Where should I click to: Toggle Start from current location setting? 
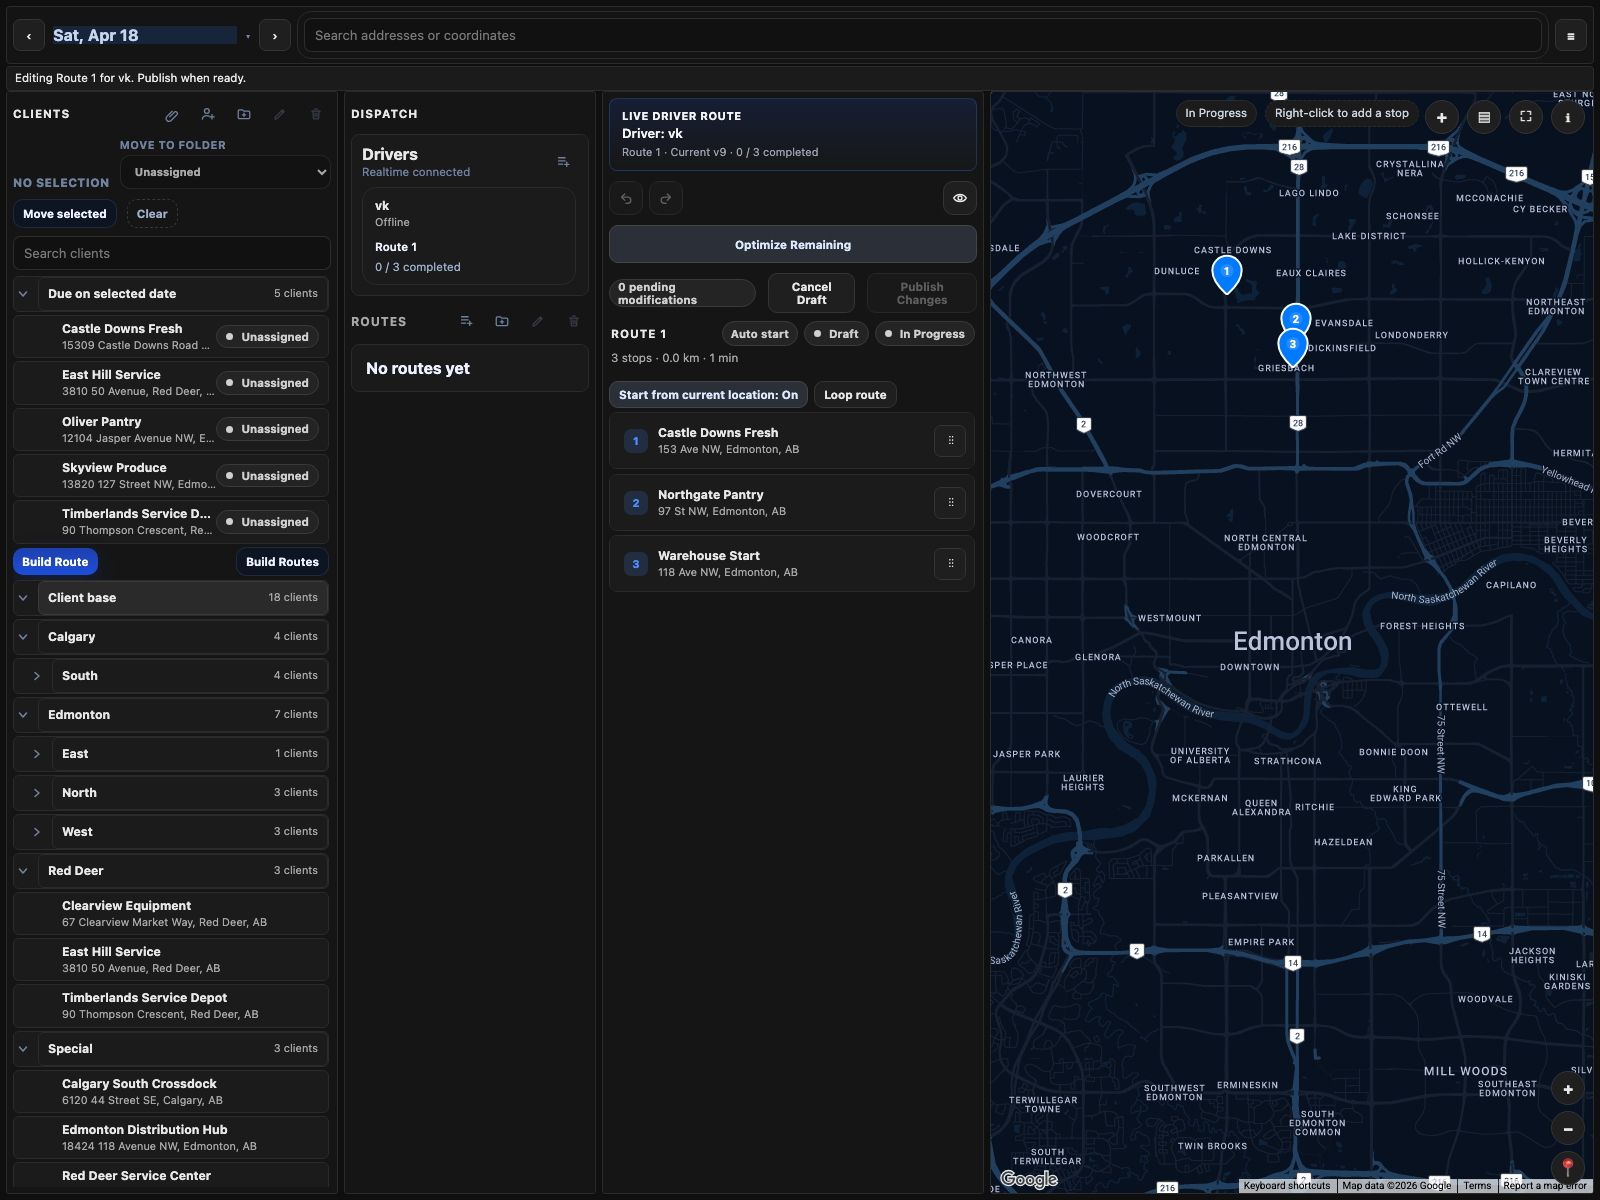click(x=708, y=395)
